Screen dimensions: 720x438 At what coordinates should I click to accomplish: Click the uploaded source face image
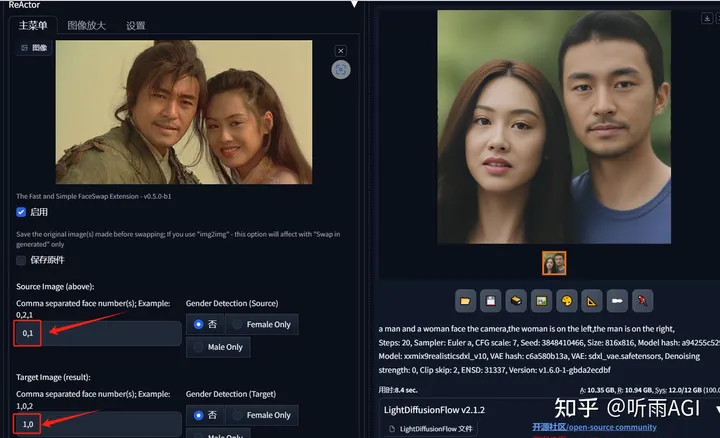(184, 112)
